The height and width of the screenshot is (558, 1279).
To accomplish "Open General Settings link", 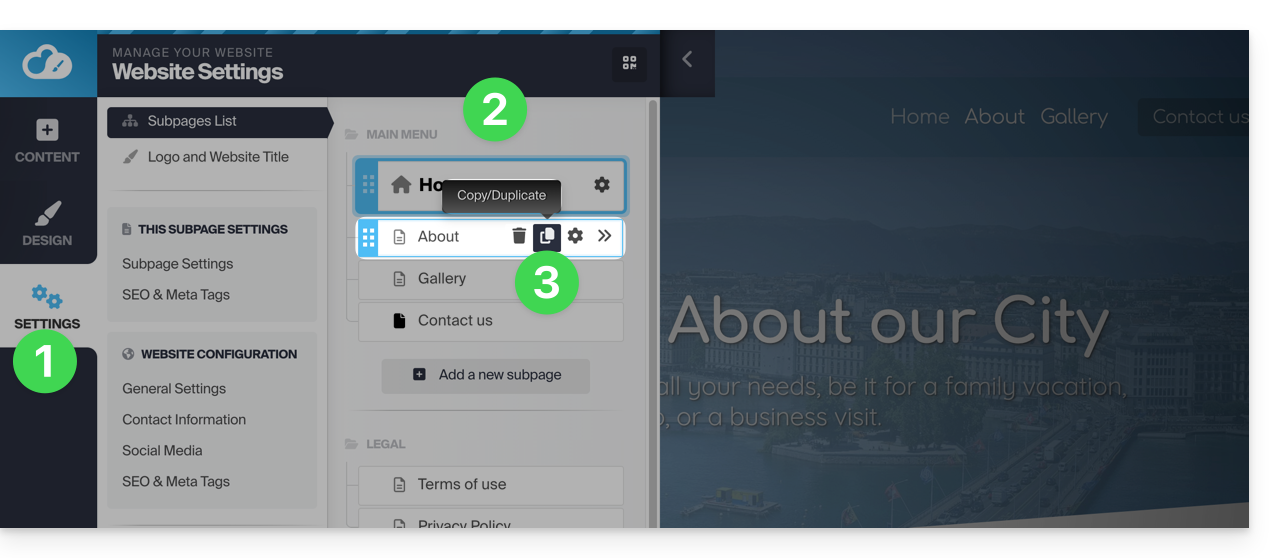I will [x=174, y=389].
